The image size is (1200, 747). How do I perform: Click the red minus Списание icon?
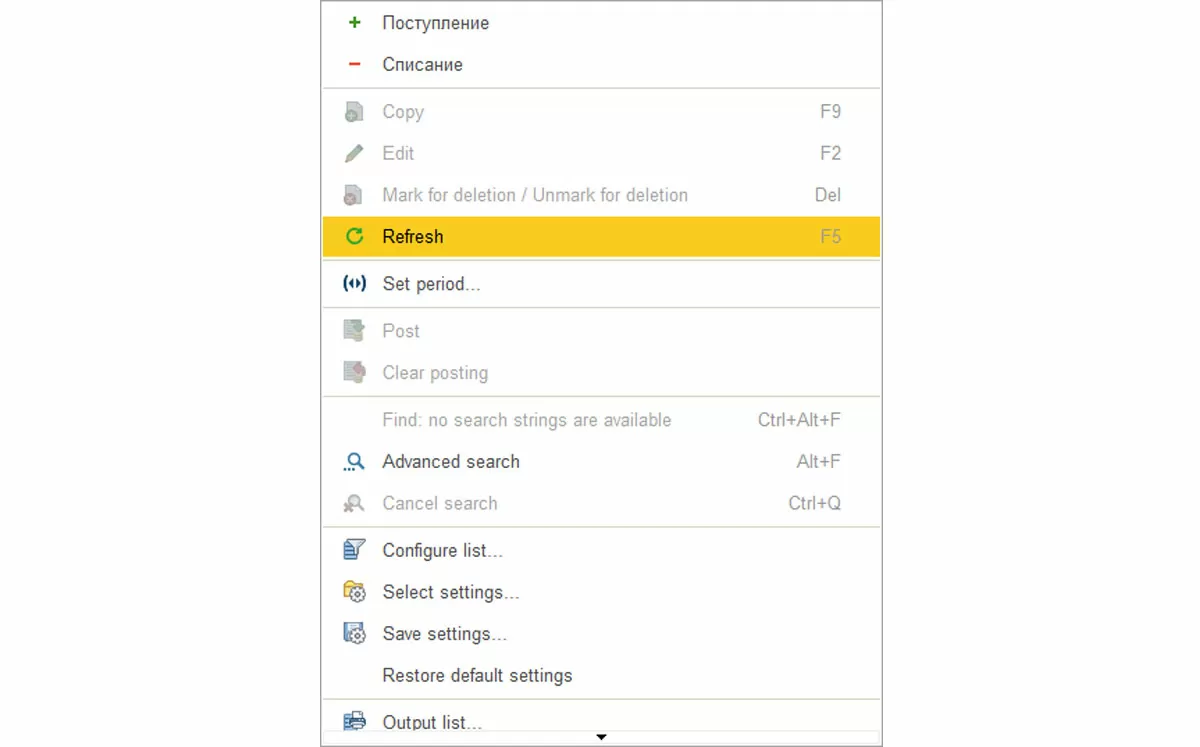pyautogui.click(x=354, y=64)
